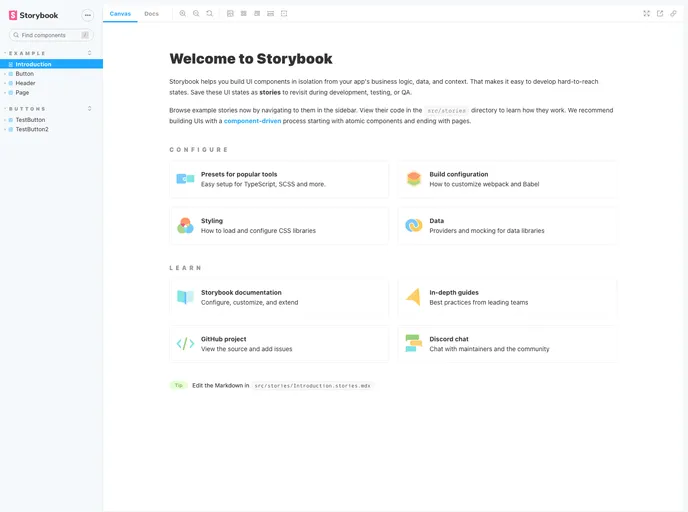
Task: Open the preview background color picker
Action: [230, 14]
